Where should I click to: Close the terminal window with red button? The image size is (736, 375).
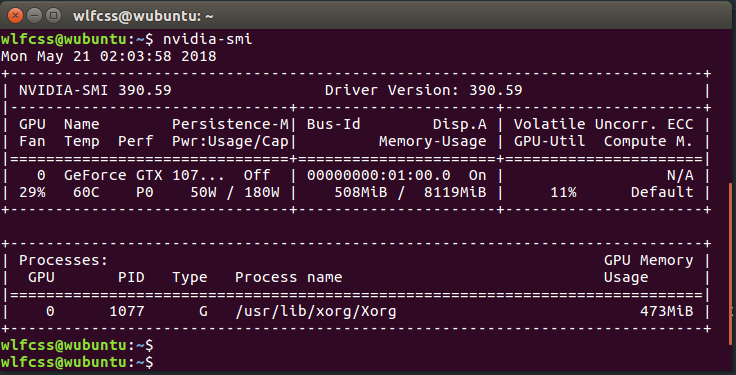(15, 15)
